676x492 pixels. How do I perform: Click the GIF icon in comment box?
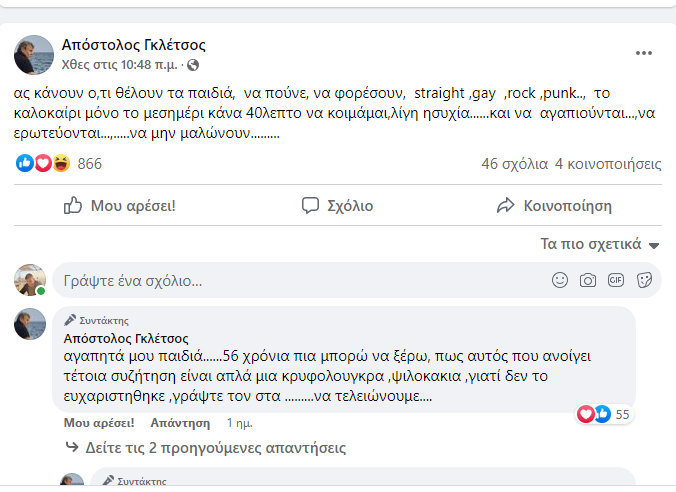(616, 280)
